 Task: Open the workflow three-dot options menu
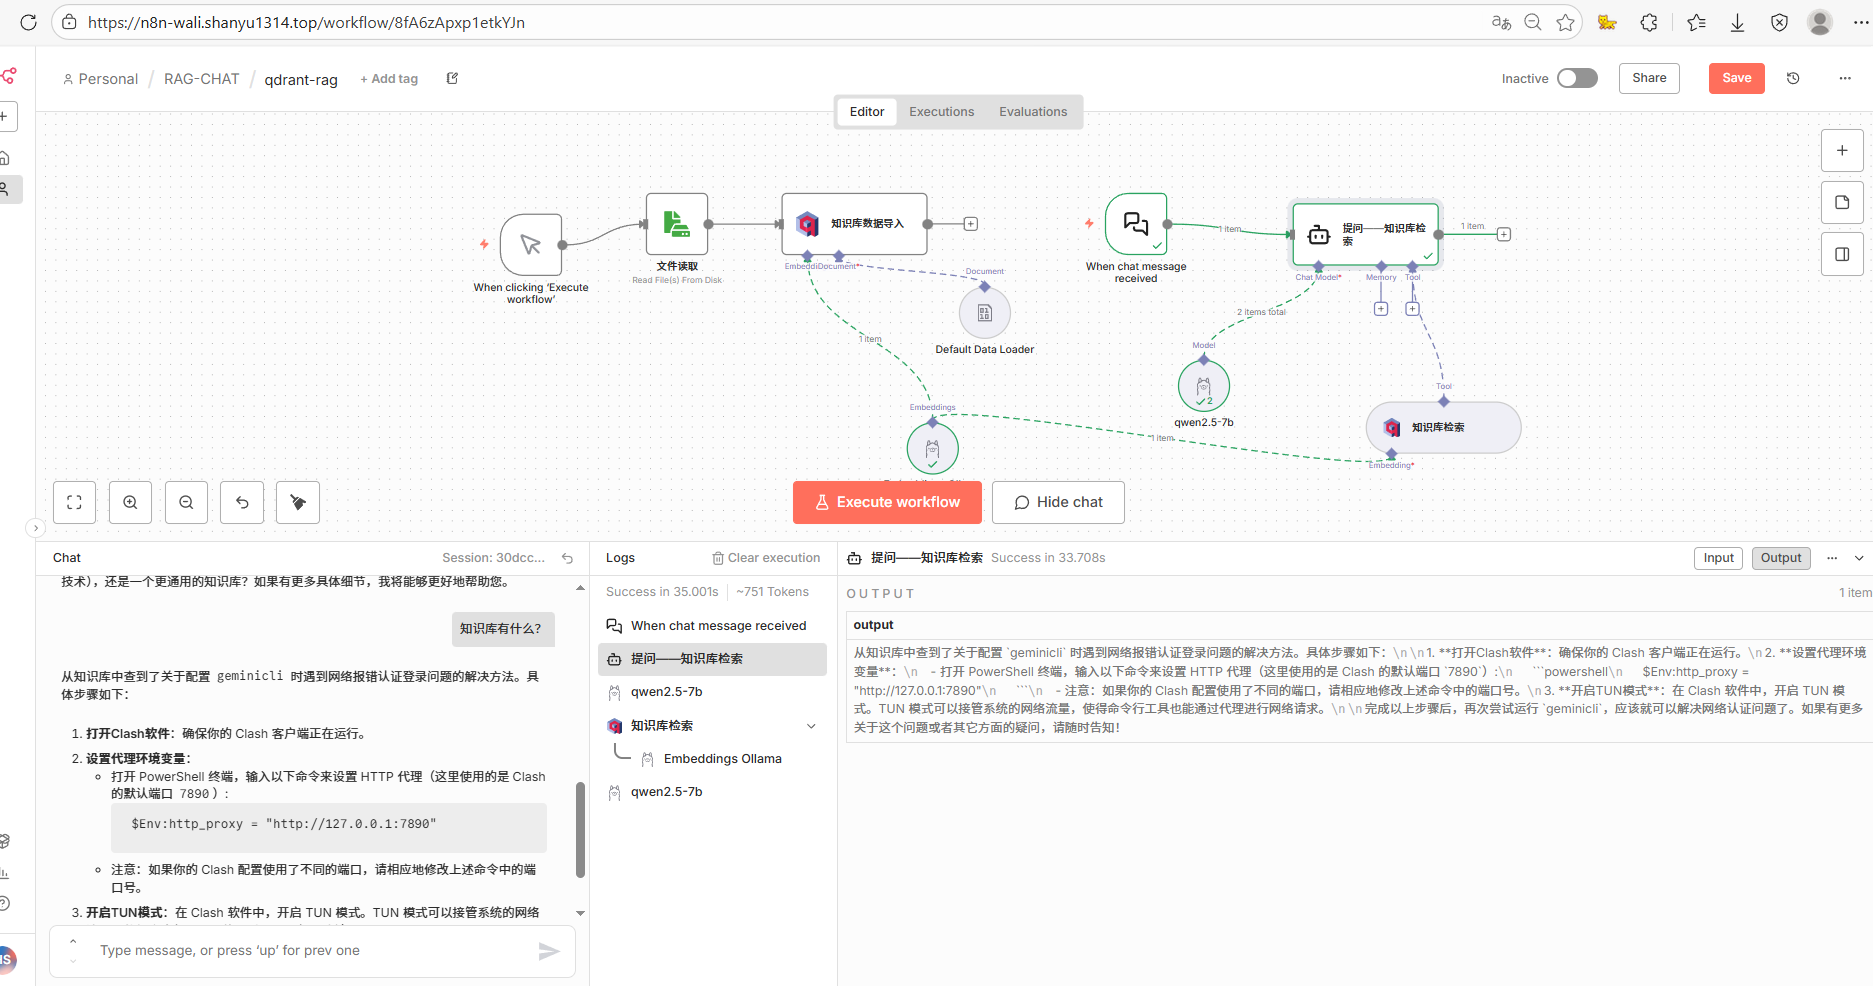click(x=1845, y=78)
